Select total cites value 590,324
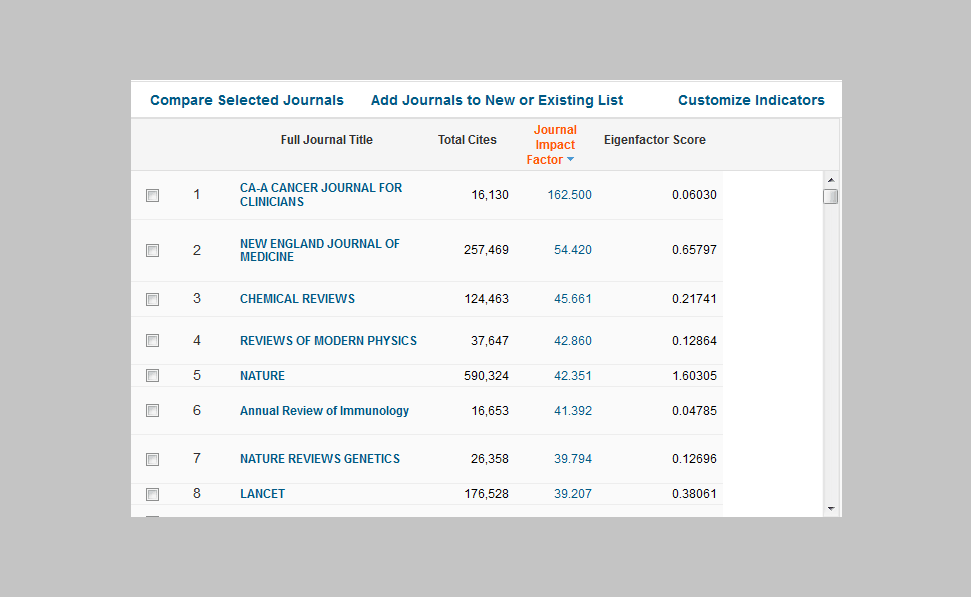The width and height of the screenshot is (971, 597). coord(486,376)
